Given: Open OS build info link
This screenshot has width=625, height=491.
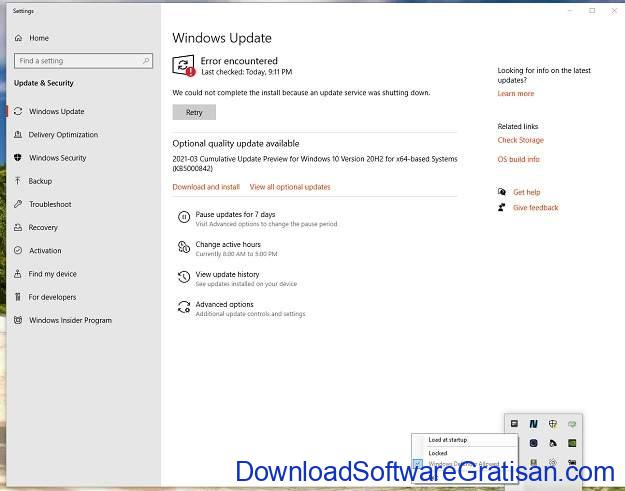Looking at the screenshot, I should (518, 159).
